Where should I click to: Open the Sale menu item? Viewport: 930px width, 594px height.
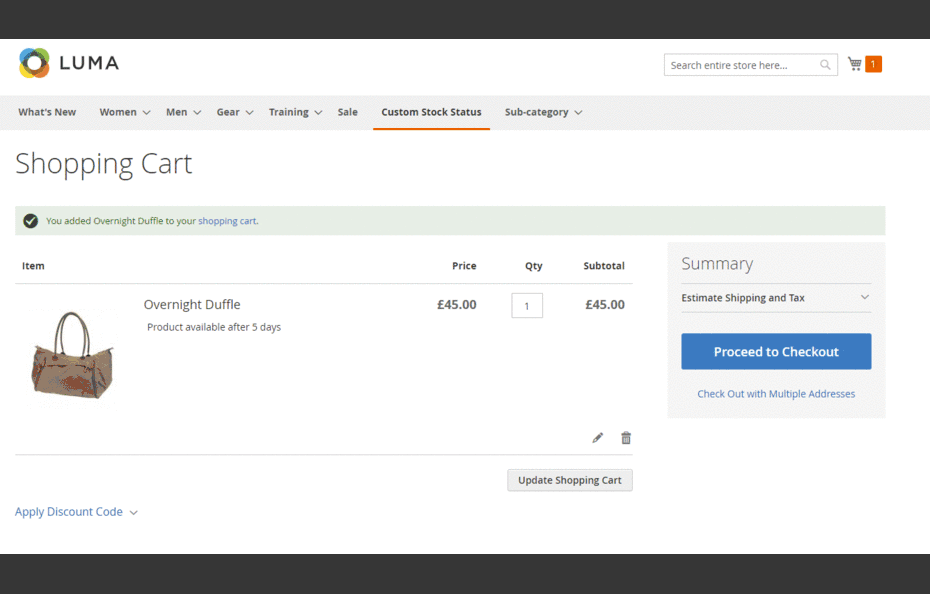click(x=347, y=112)
